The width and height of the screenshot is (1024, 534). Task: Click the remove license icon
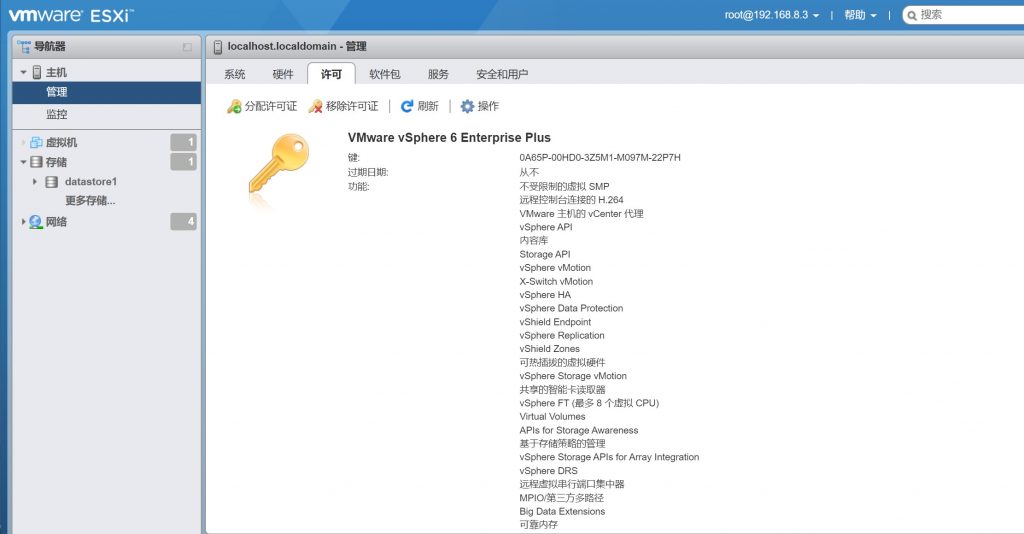tap(315, 106)
